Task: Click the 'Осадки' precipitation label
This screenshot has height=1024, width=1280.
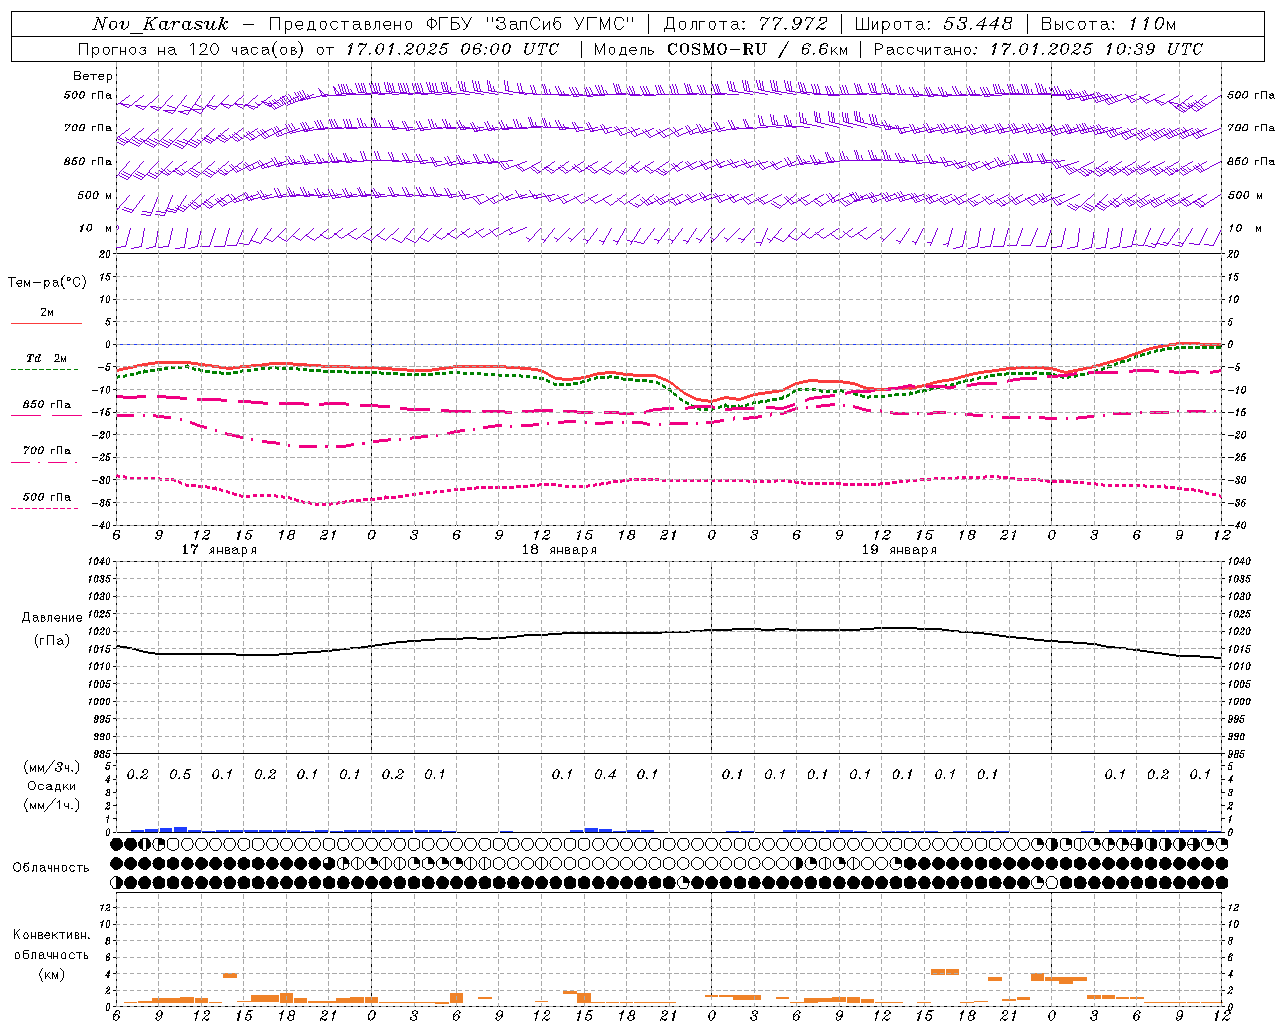Action: coord(52,786)
